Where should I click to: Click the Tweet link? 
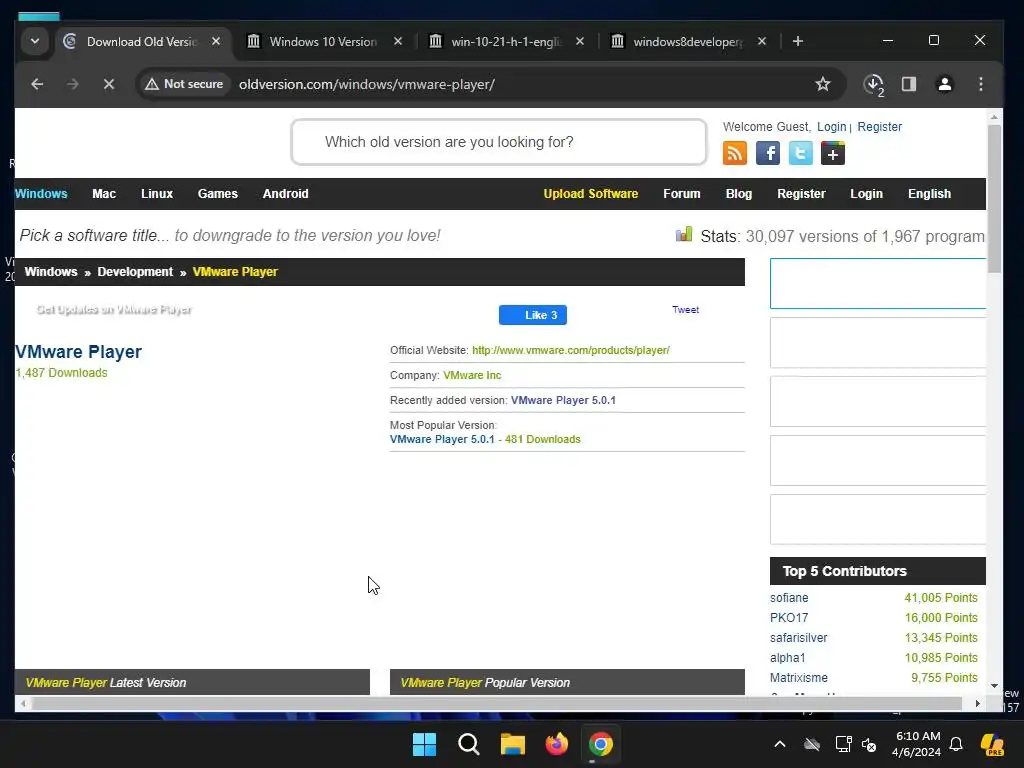click(685, 310)
